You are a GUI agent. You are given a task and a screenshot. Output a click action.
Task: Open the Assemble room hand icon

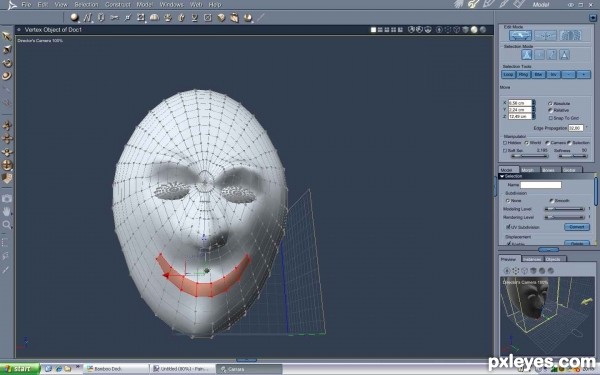[459, 5]
